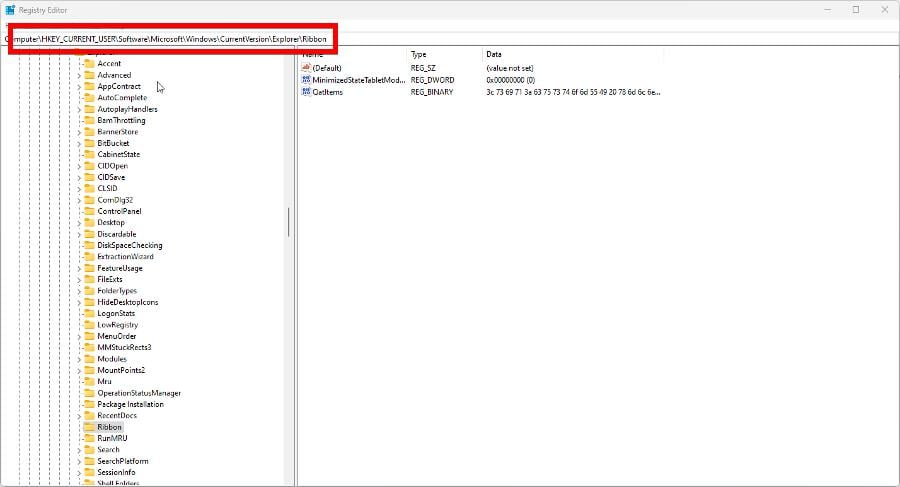Select the Package Installation folder icon
Screen dimensions: 900x487
89,404
